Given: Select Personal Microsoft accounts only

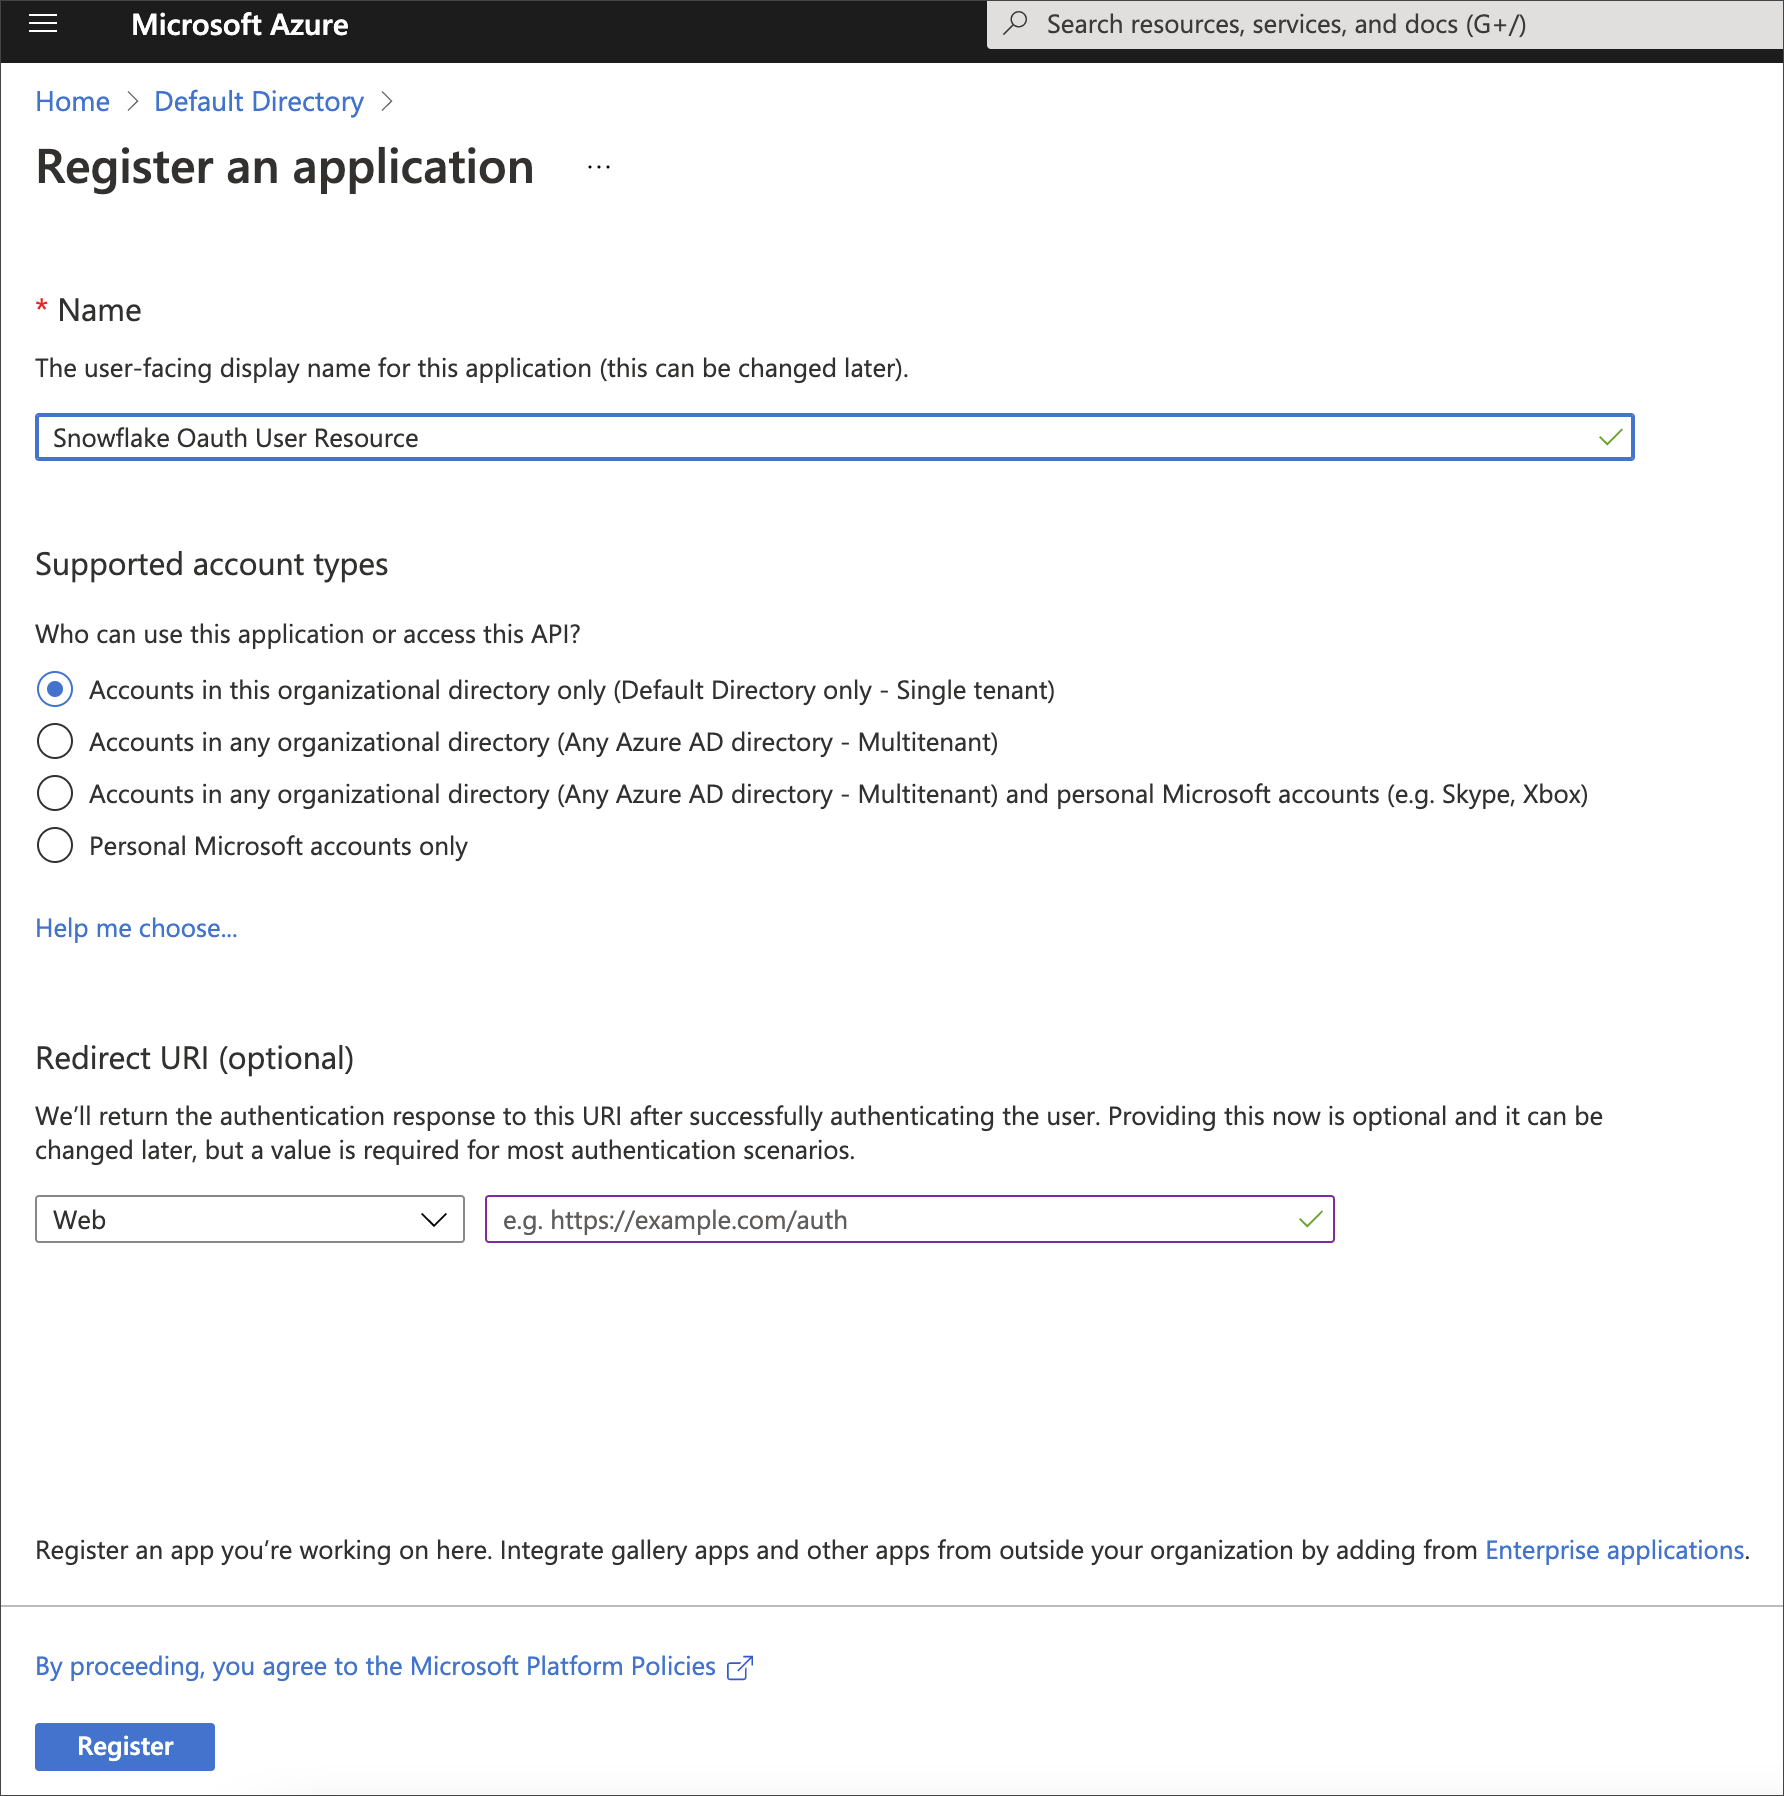Looking at the screenshot, I should pyautogui.click(x=55, y=845).
